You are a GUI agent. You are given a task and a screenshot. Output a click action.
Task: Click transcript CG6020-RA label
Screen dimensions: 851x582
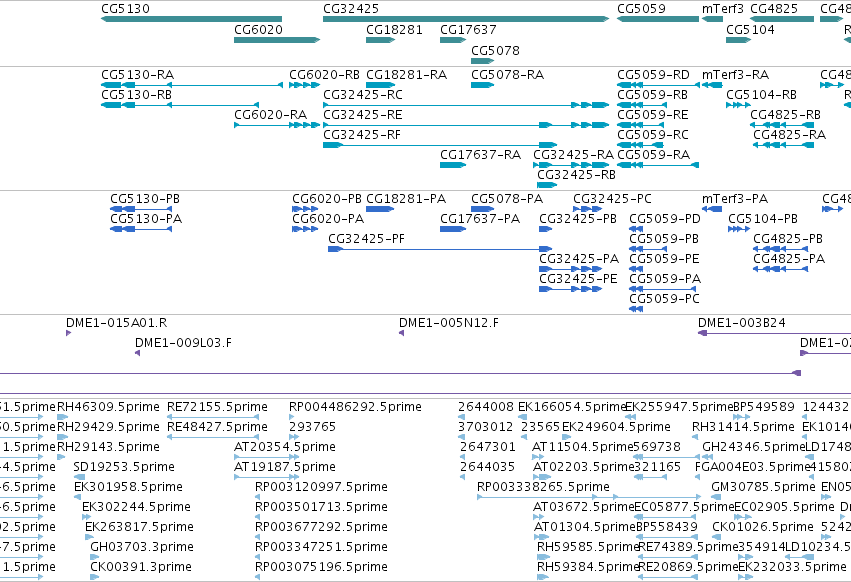click(271, 115)
